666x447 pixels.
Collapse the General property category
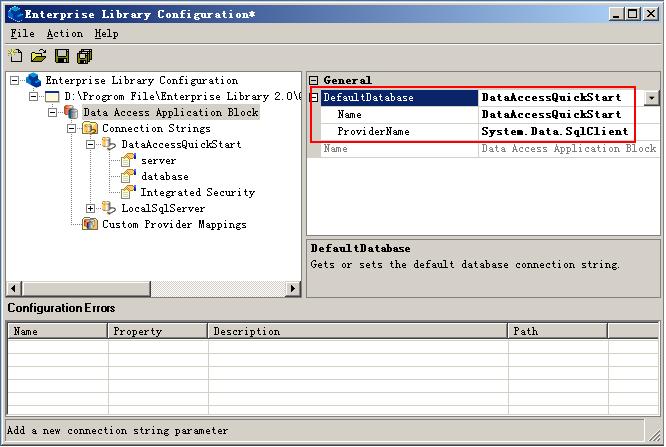[x=313, y=81]
